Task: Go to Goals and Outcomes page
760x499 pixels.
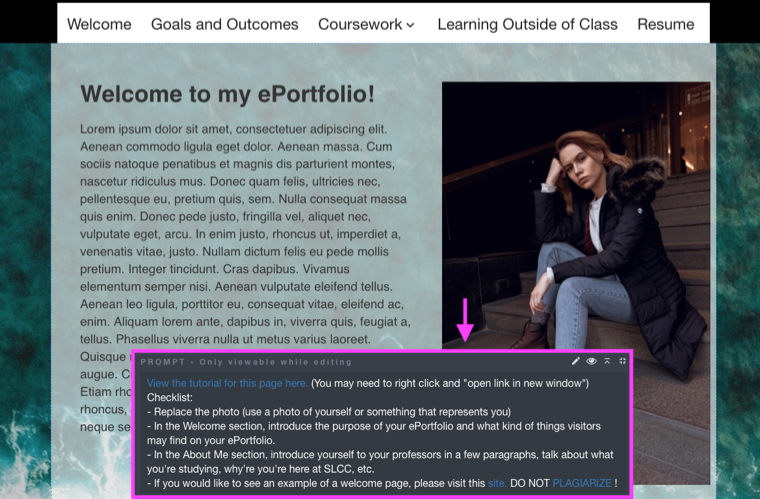Action: tap(224, 24)
